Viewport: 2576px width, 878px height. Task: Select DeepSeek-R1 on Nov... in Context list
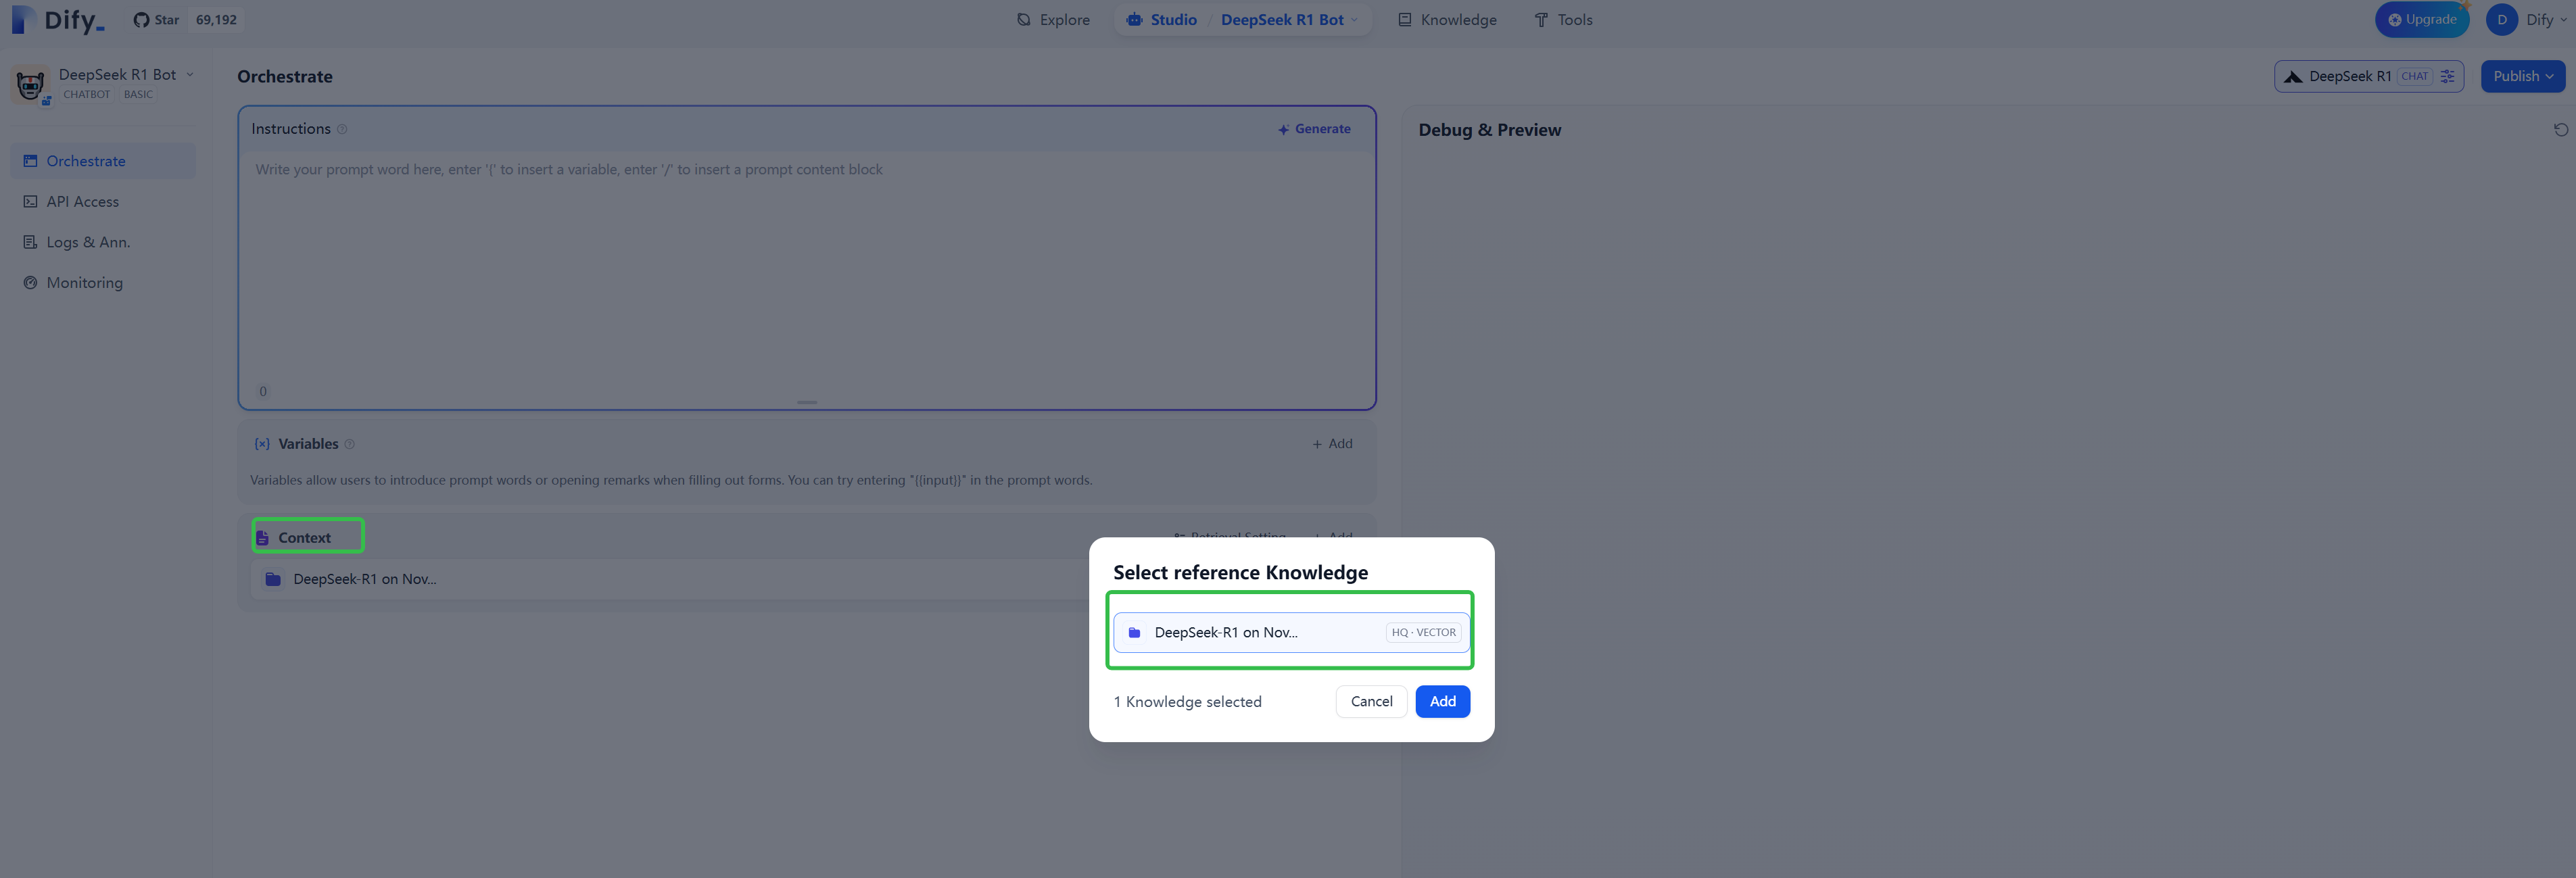point(670,579)
